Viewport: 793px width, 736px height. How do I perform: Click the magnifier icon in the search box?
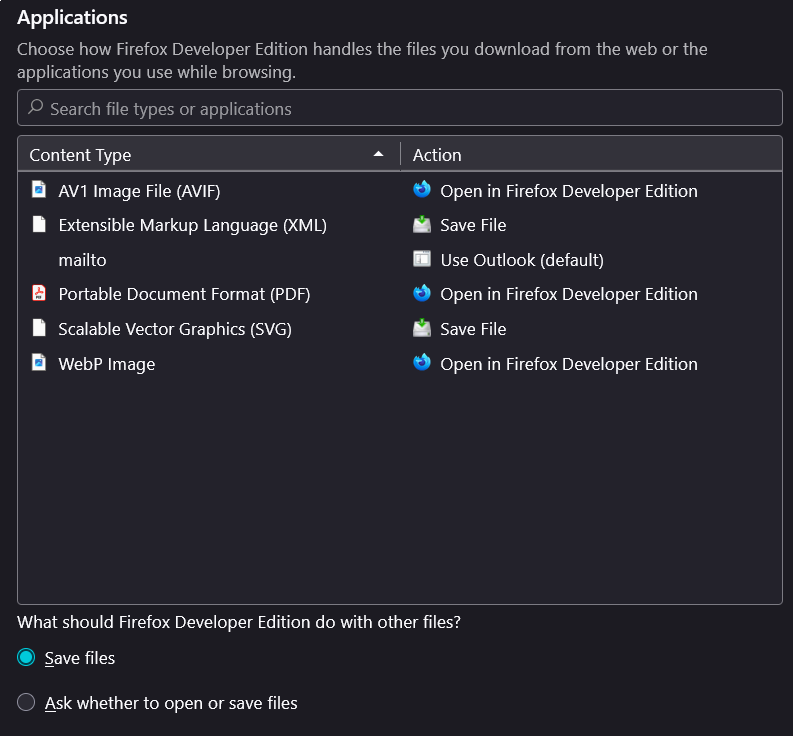pyautogui.click(x=35, y=107)
